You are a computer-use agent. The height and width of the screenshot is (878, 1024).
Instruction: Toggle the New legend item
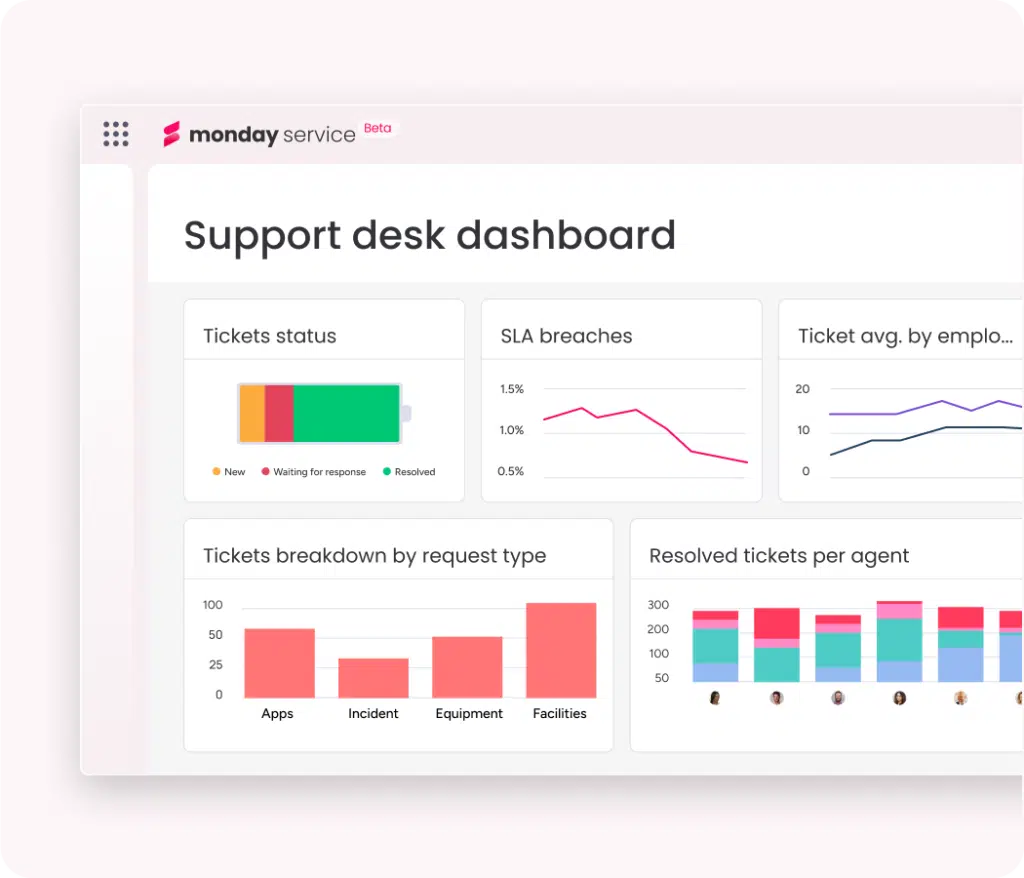(229, 472)
